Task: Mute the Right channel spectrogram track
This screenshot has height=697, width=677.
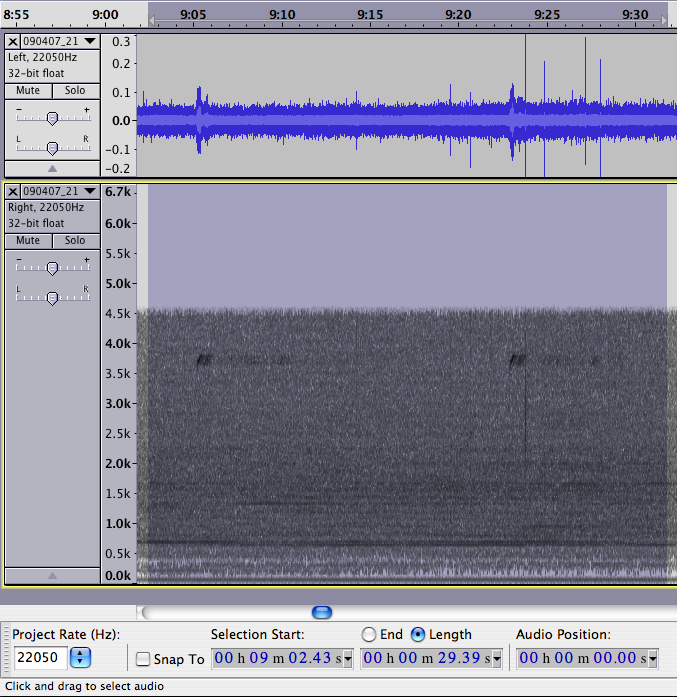Action: pyautogui.click(x=28, y=240)
